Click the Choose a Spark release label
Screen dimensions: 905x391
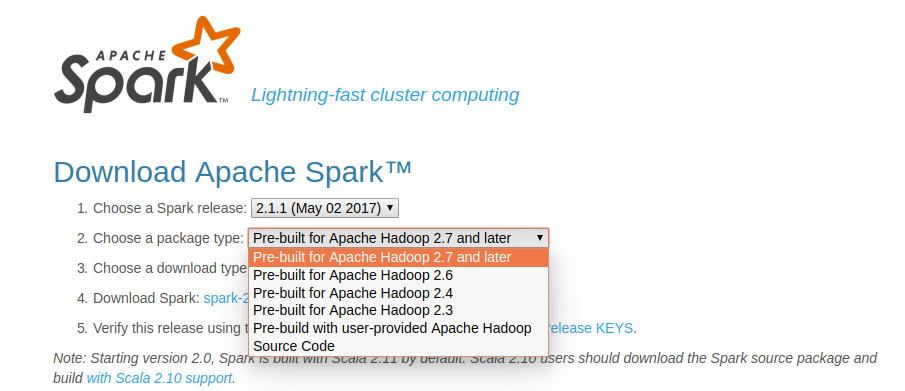click(x=170, y=208)
